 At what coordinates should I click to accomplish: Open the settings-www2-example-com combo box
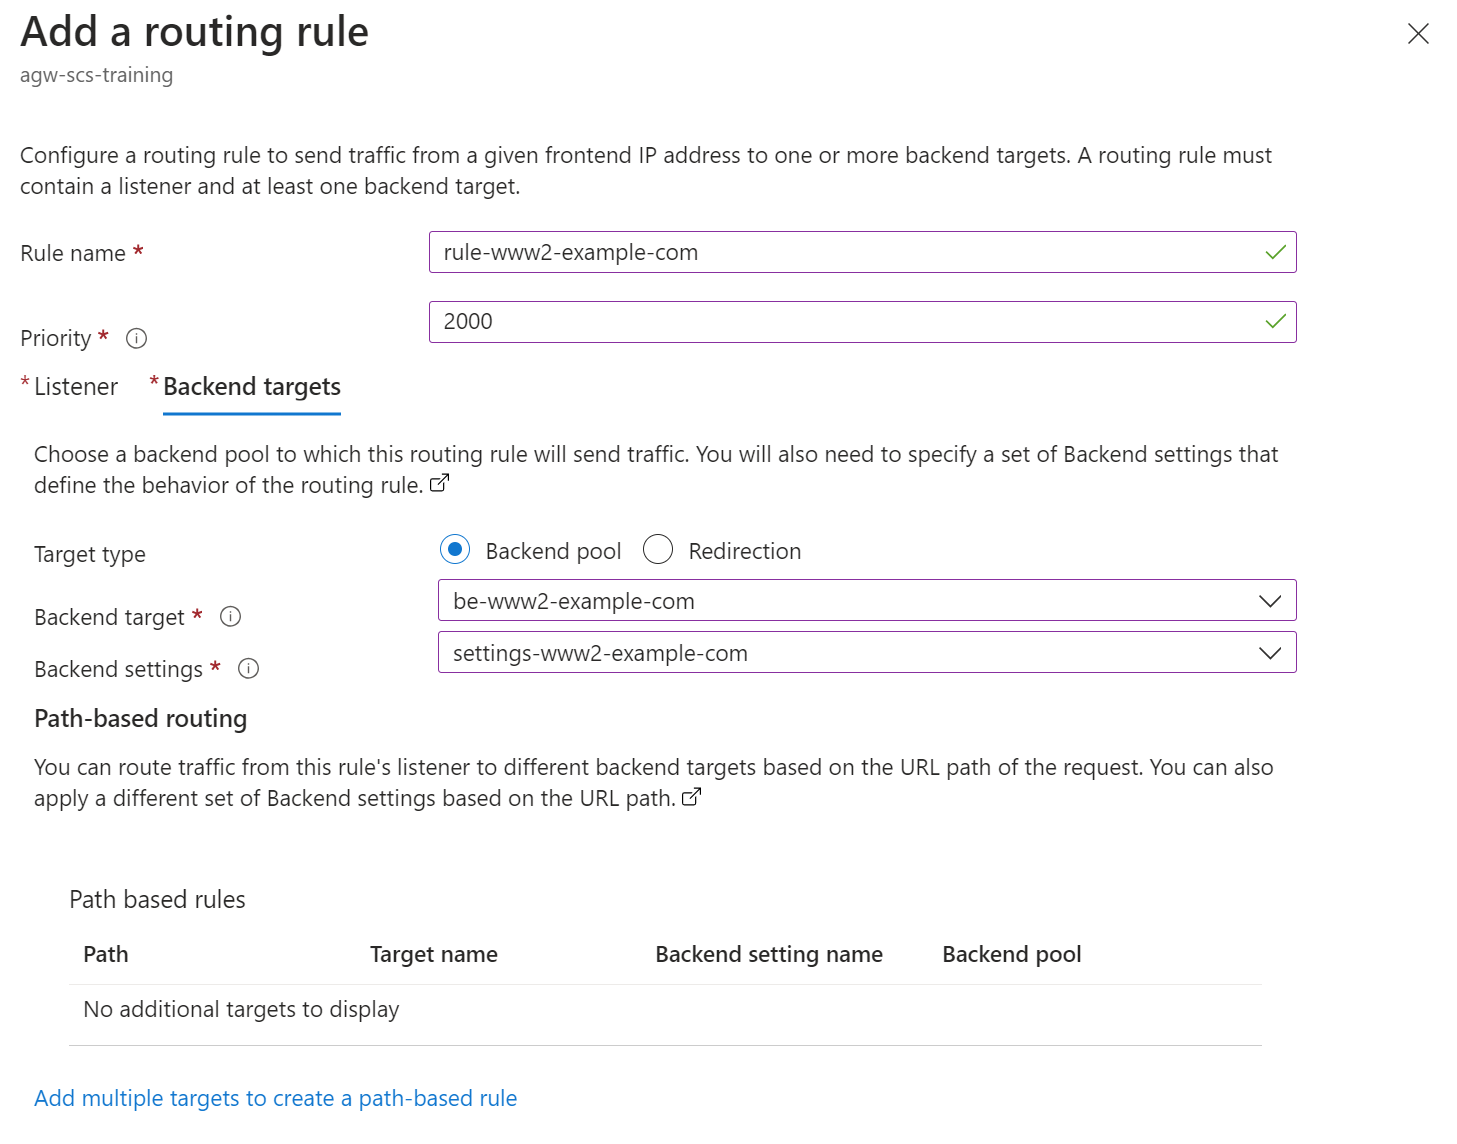coord(867,653)
